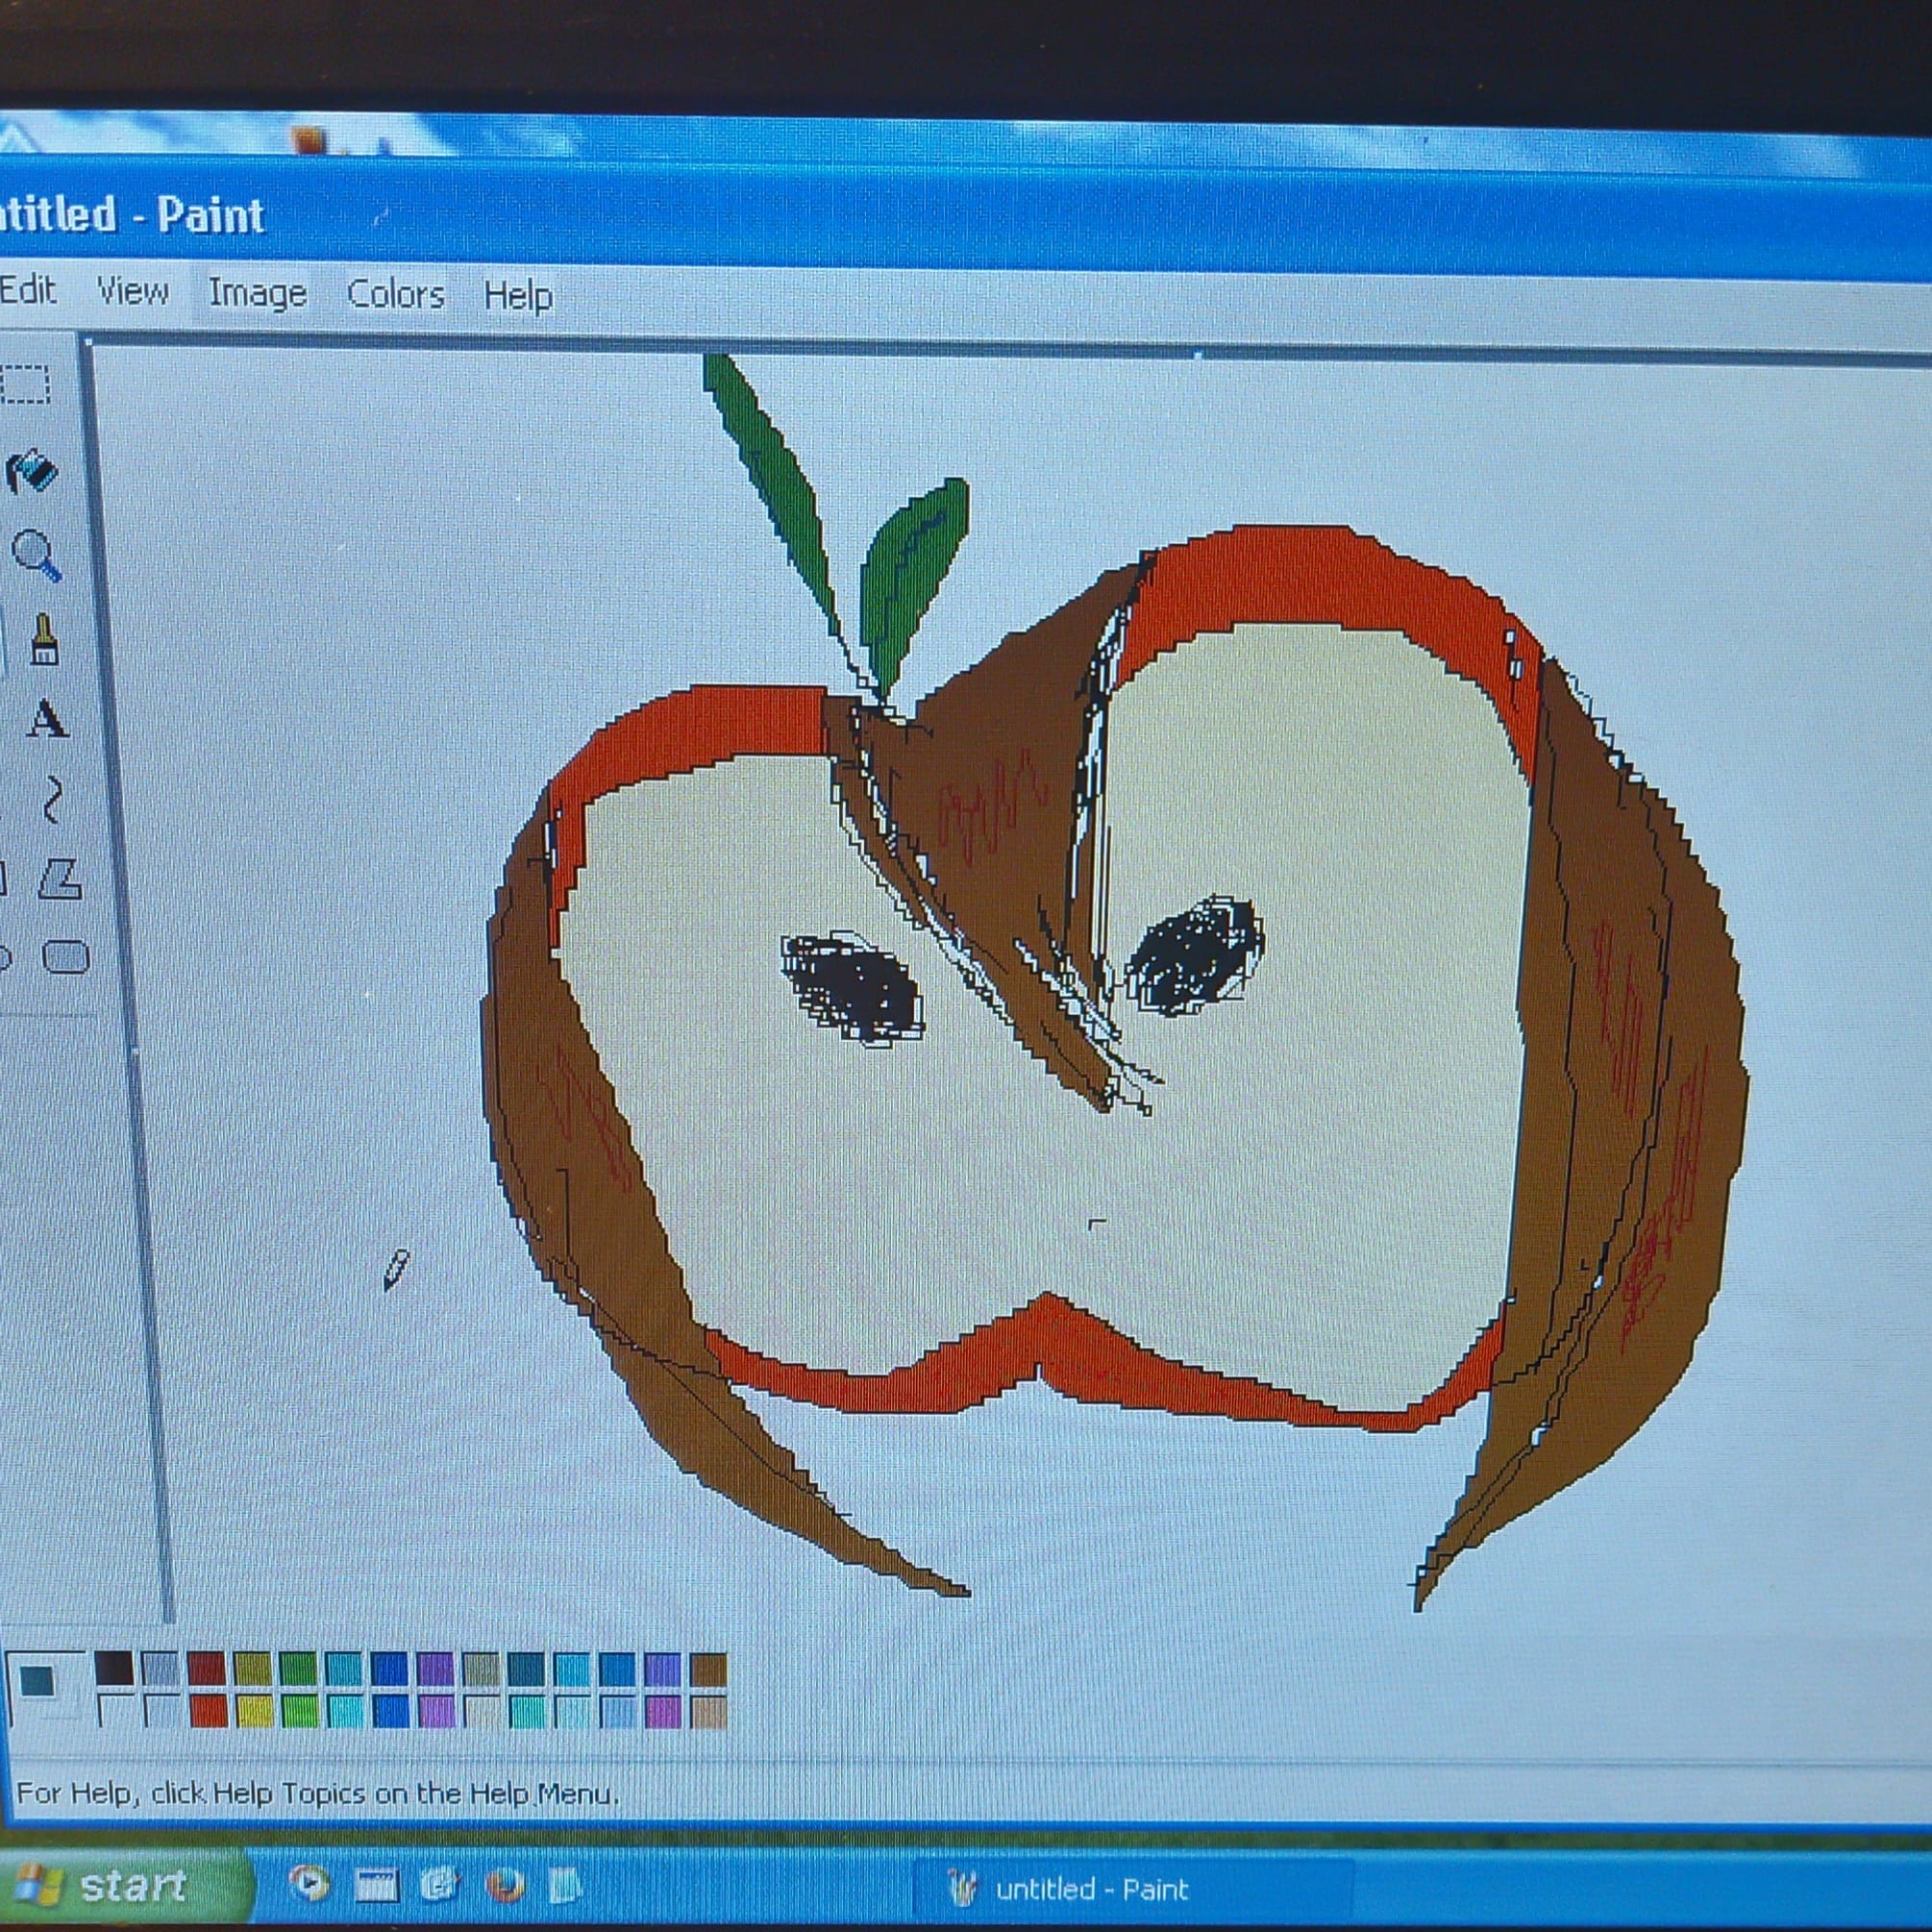This screenshot has height=1932, width=1932.
Task: Choose the Magnifier tool
Action: tap(37, 555)
